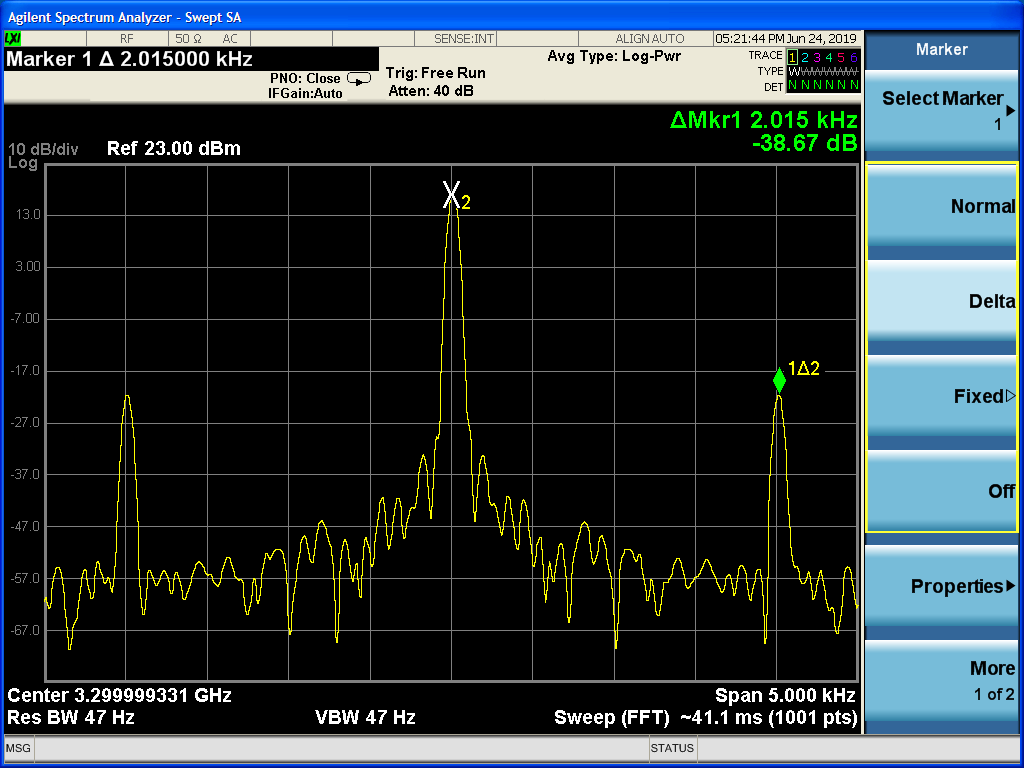Click the Span 5.000 kHz readout

click(x=785, y=695)
